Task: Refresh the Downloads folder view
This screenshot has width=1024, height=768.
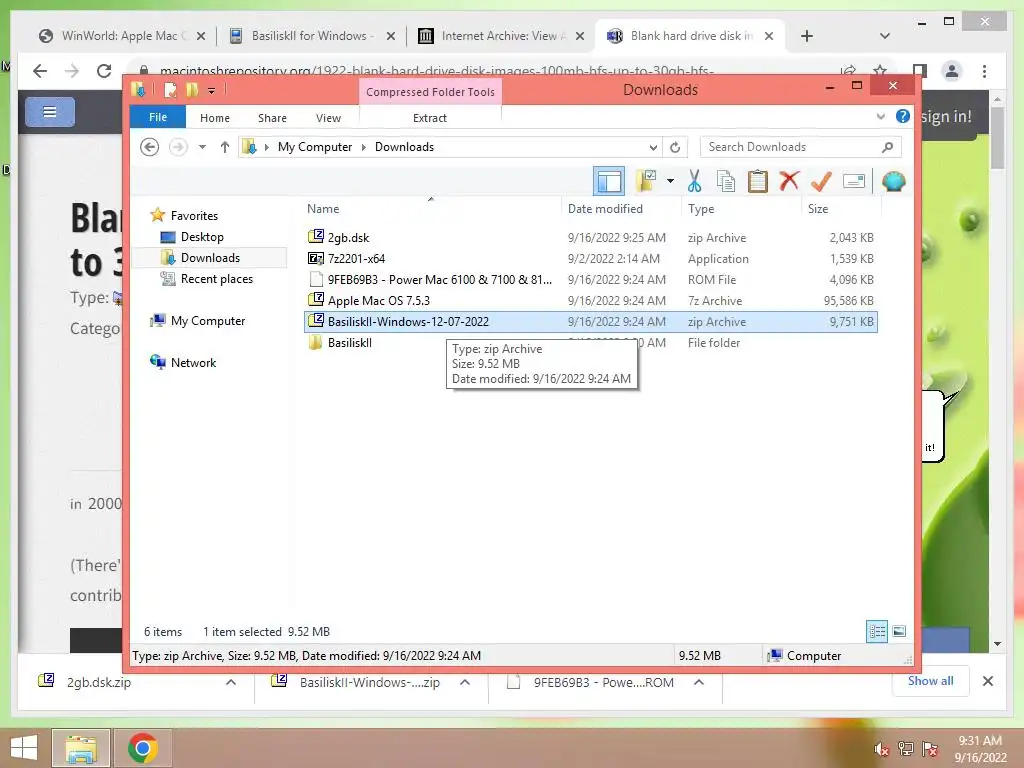Action: (675, 147)
